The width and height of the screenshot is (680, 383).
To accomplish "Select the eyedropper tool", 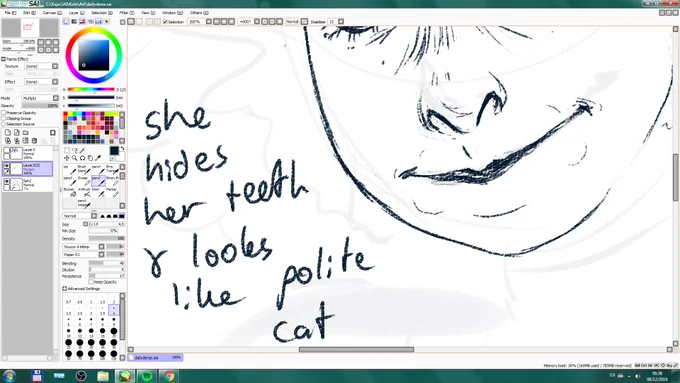I will pyautogui.click(x=98, y=158).
